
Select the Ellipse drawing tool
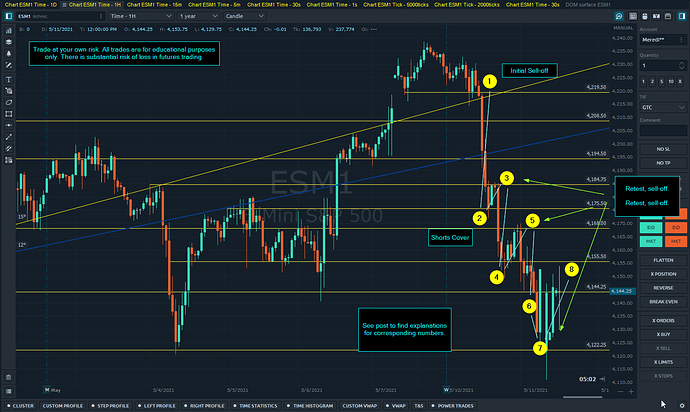coord(8,103)
